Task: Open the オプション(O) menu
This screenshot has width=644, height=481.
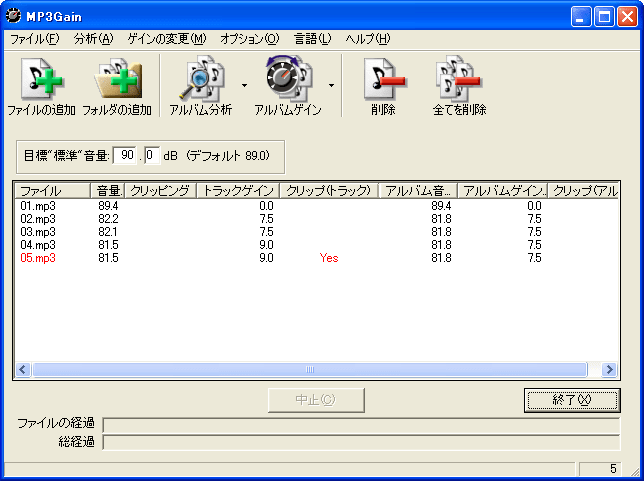Action: click(x=249, y=39)
